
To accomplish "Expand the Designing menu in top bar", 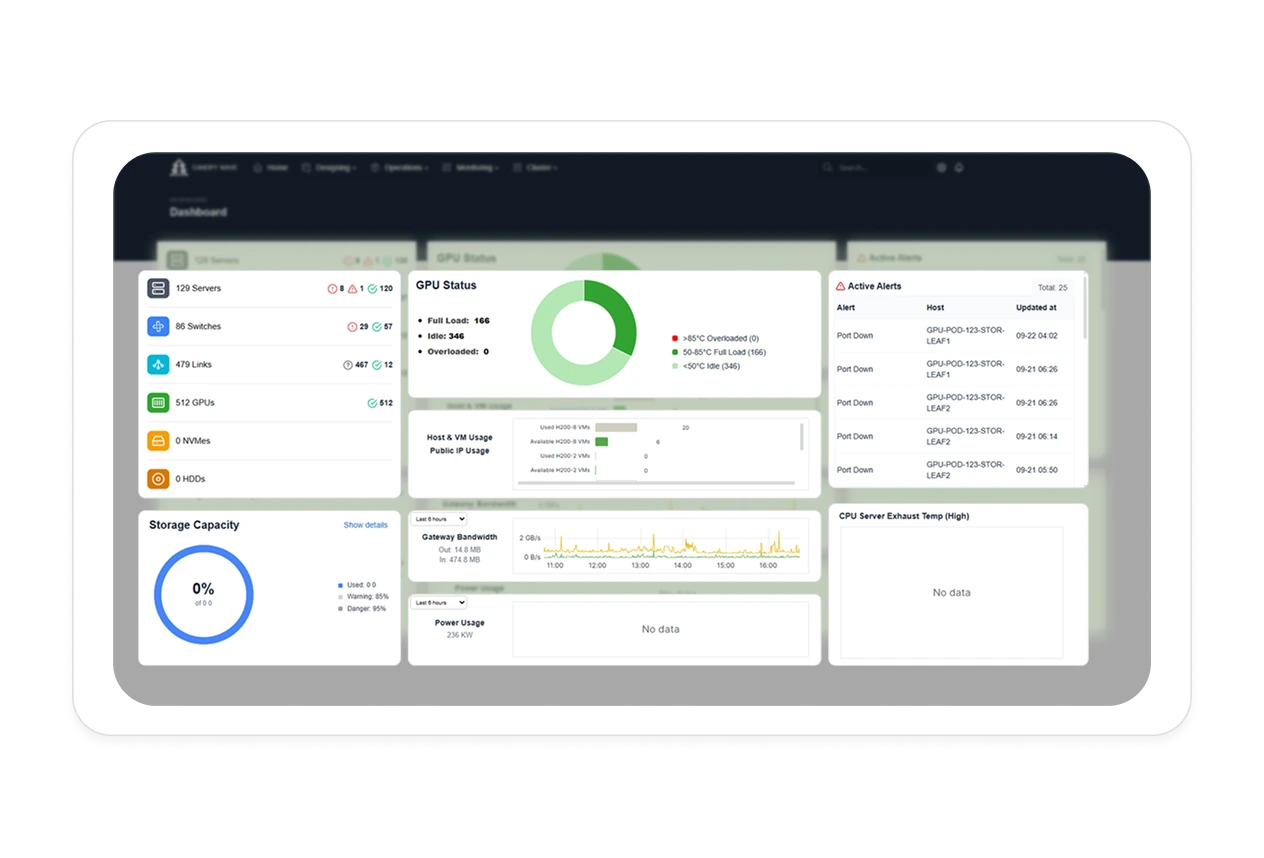I will [329, 168].
